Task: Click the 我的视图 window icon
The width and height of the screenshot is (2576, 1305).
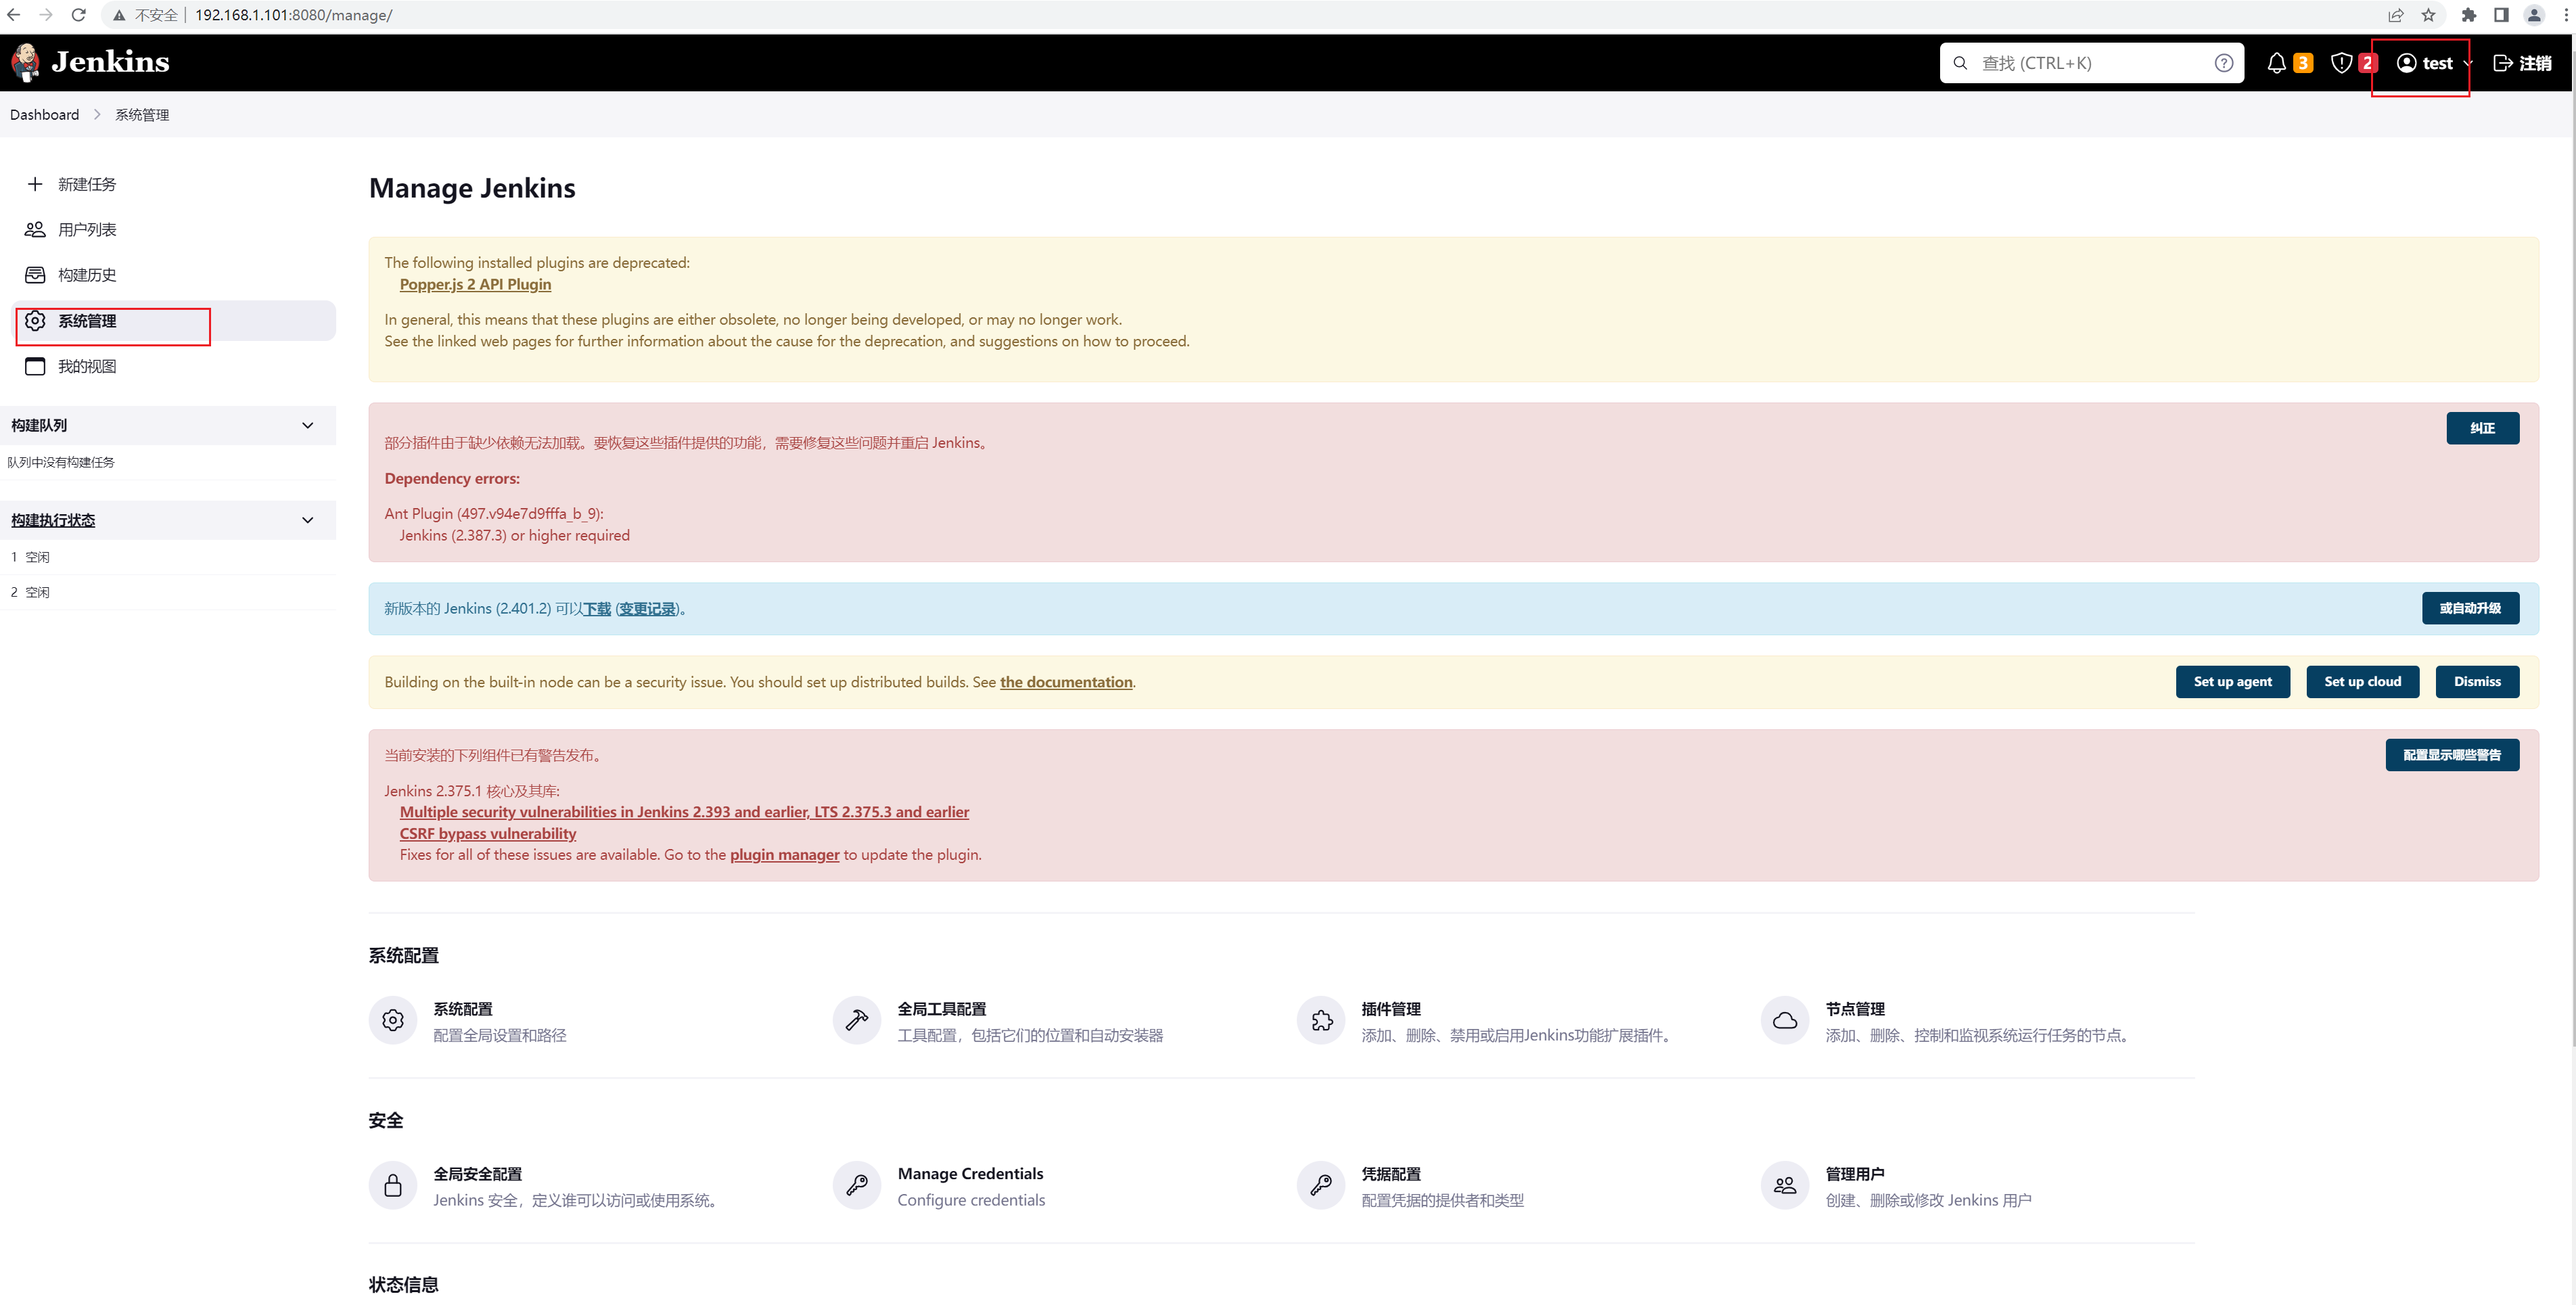Action: coord(35,366)
